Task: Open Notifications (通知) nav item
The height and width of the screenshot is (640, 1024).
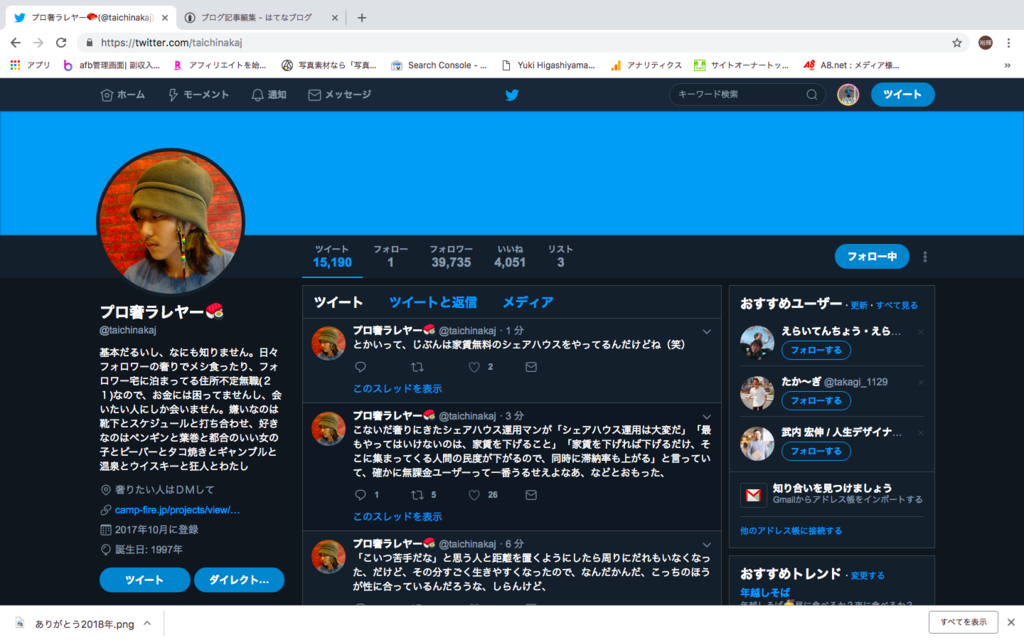Action: click(x=269, y=95)
